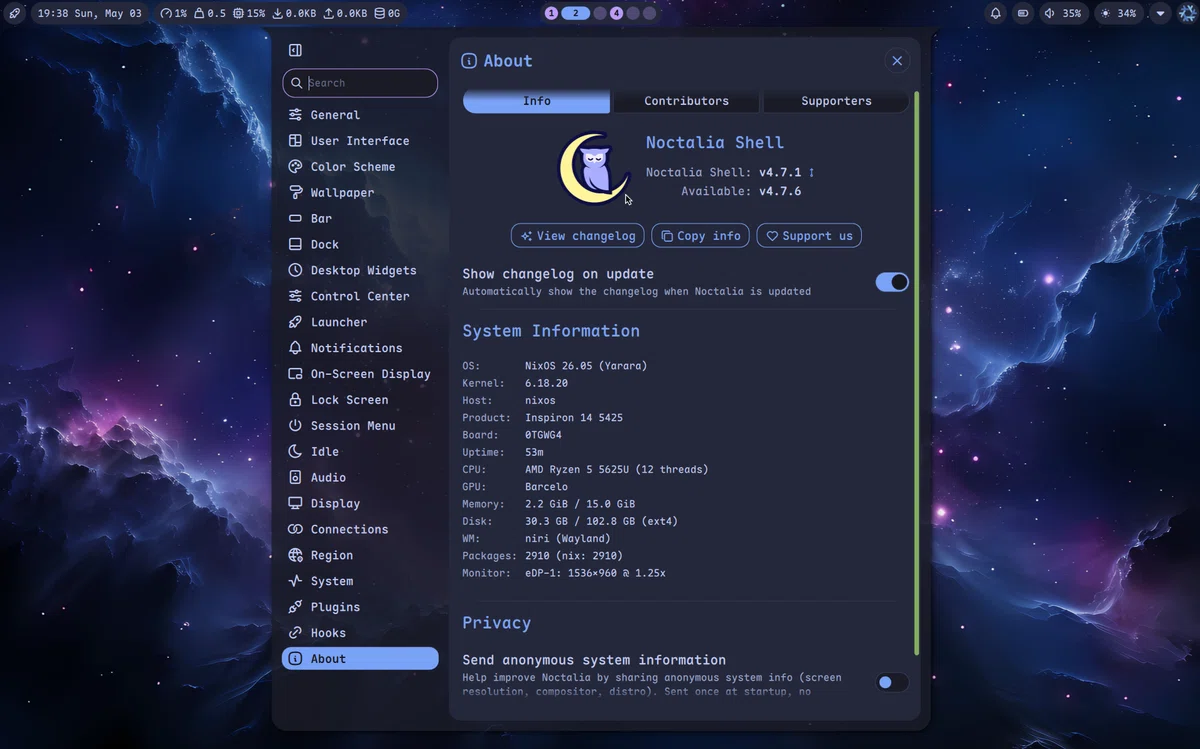Open Color Scheme palette icon

pos(295,167)
